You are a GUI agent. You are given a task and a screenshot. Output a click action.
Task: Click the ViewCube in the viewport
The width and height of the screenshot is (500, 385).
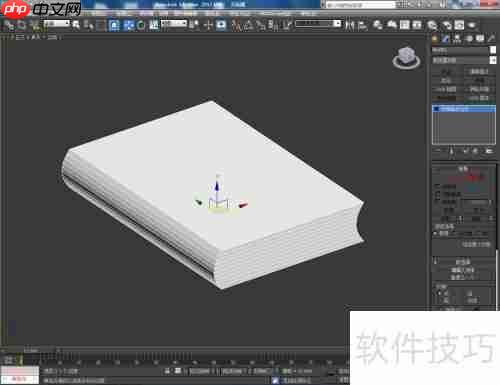pyautogui.click(x=406, y=57)
